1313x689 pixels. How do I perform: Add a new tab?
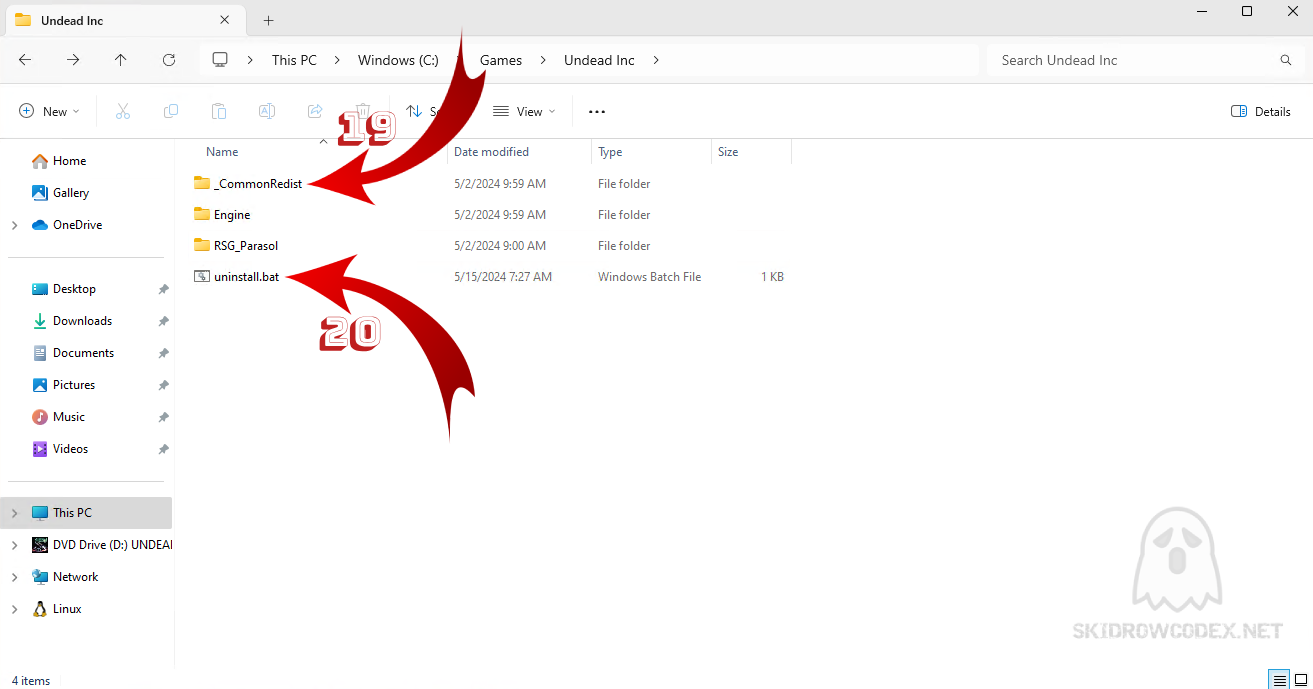point(268,20)
